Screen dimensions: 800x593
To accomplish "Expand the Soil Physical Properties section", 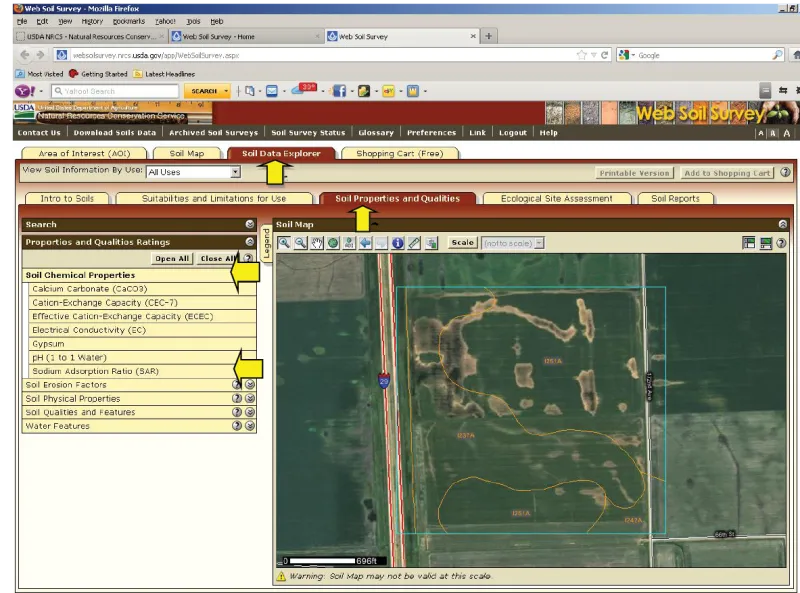I will 250,399.
